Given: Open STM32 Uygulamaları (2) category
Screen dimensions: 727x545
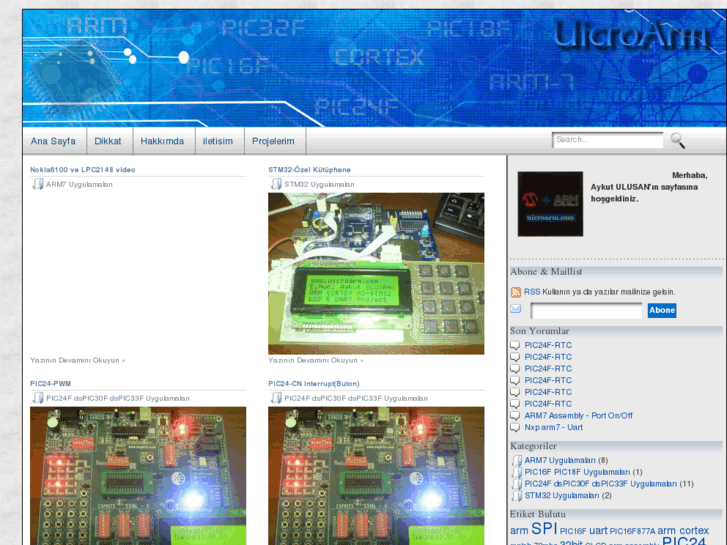Looking at the screenshot, I should (562, 495).
